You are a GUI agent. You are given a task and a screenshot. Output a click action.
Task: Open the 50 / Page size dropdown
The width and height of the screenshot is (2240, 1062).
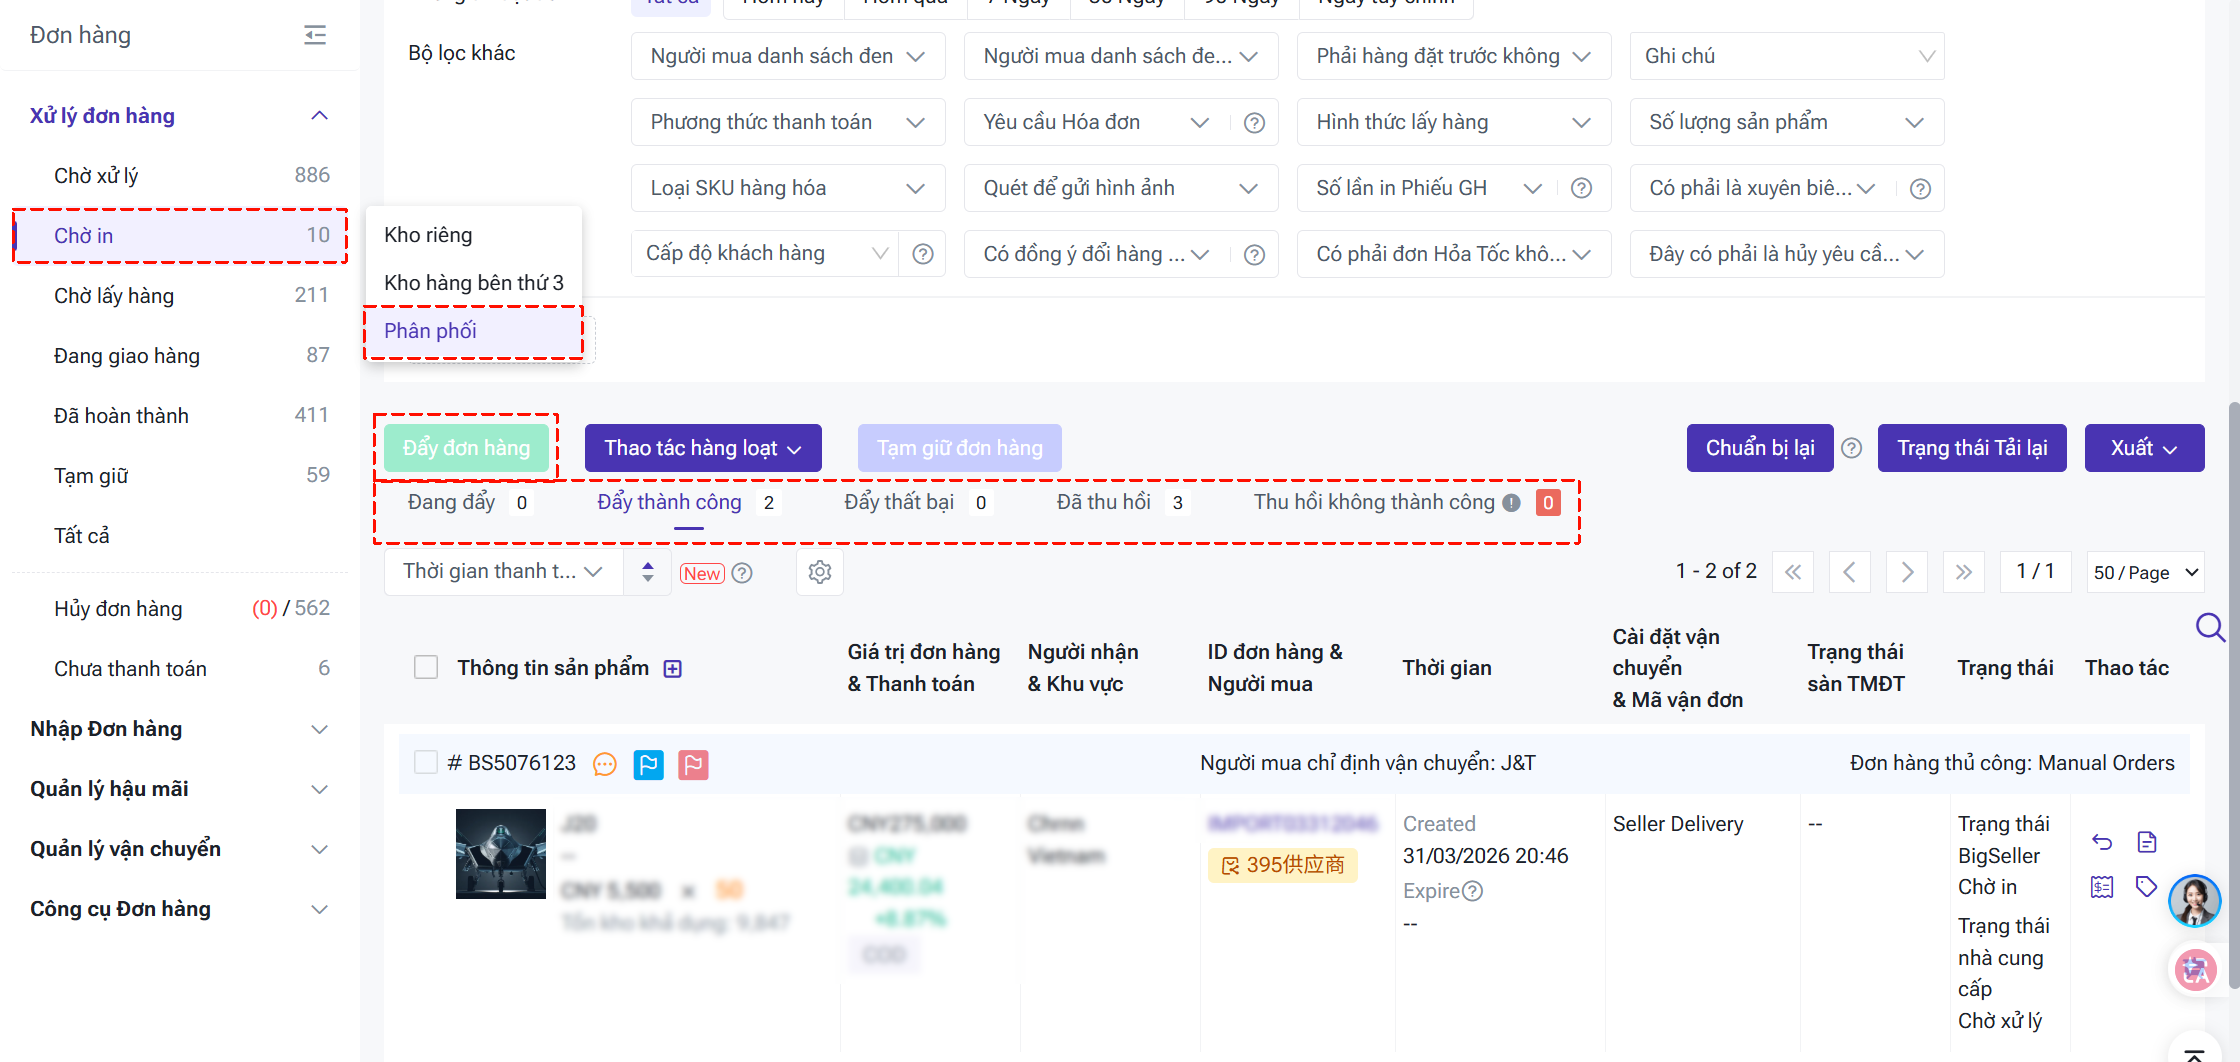[2145, 572]
